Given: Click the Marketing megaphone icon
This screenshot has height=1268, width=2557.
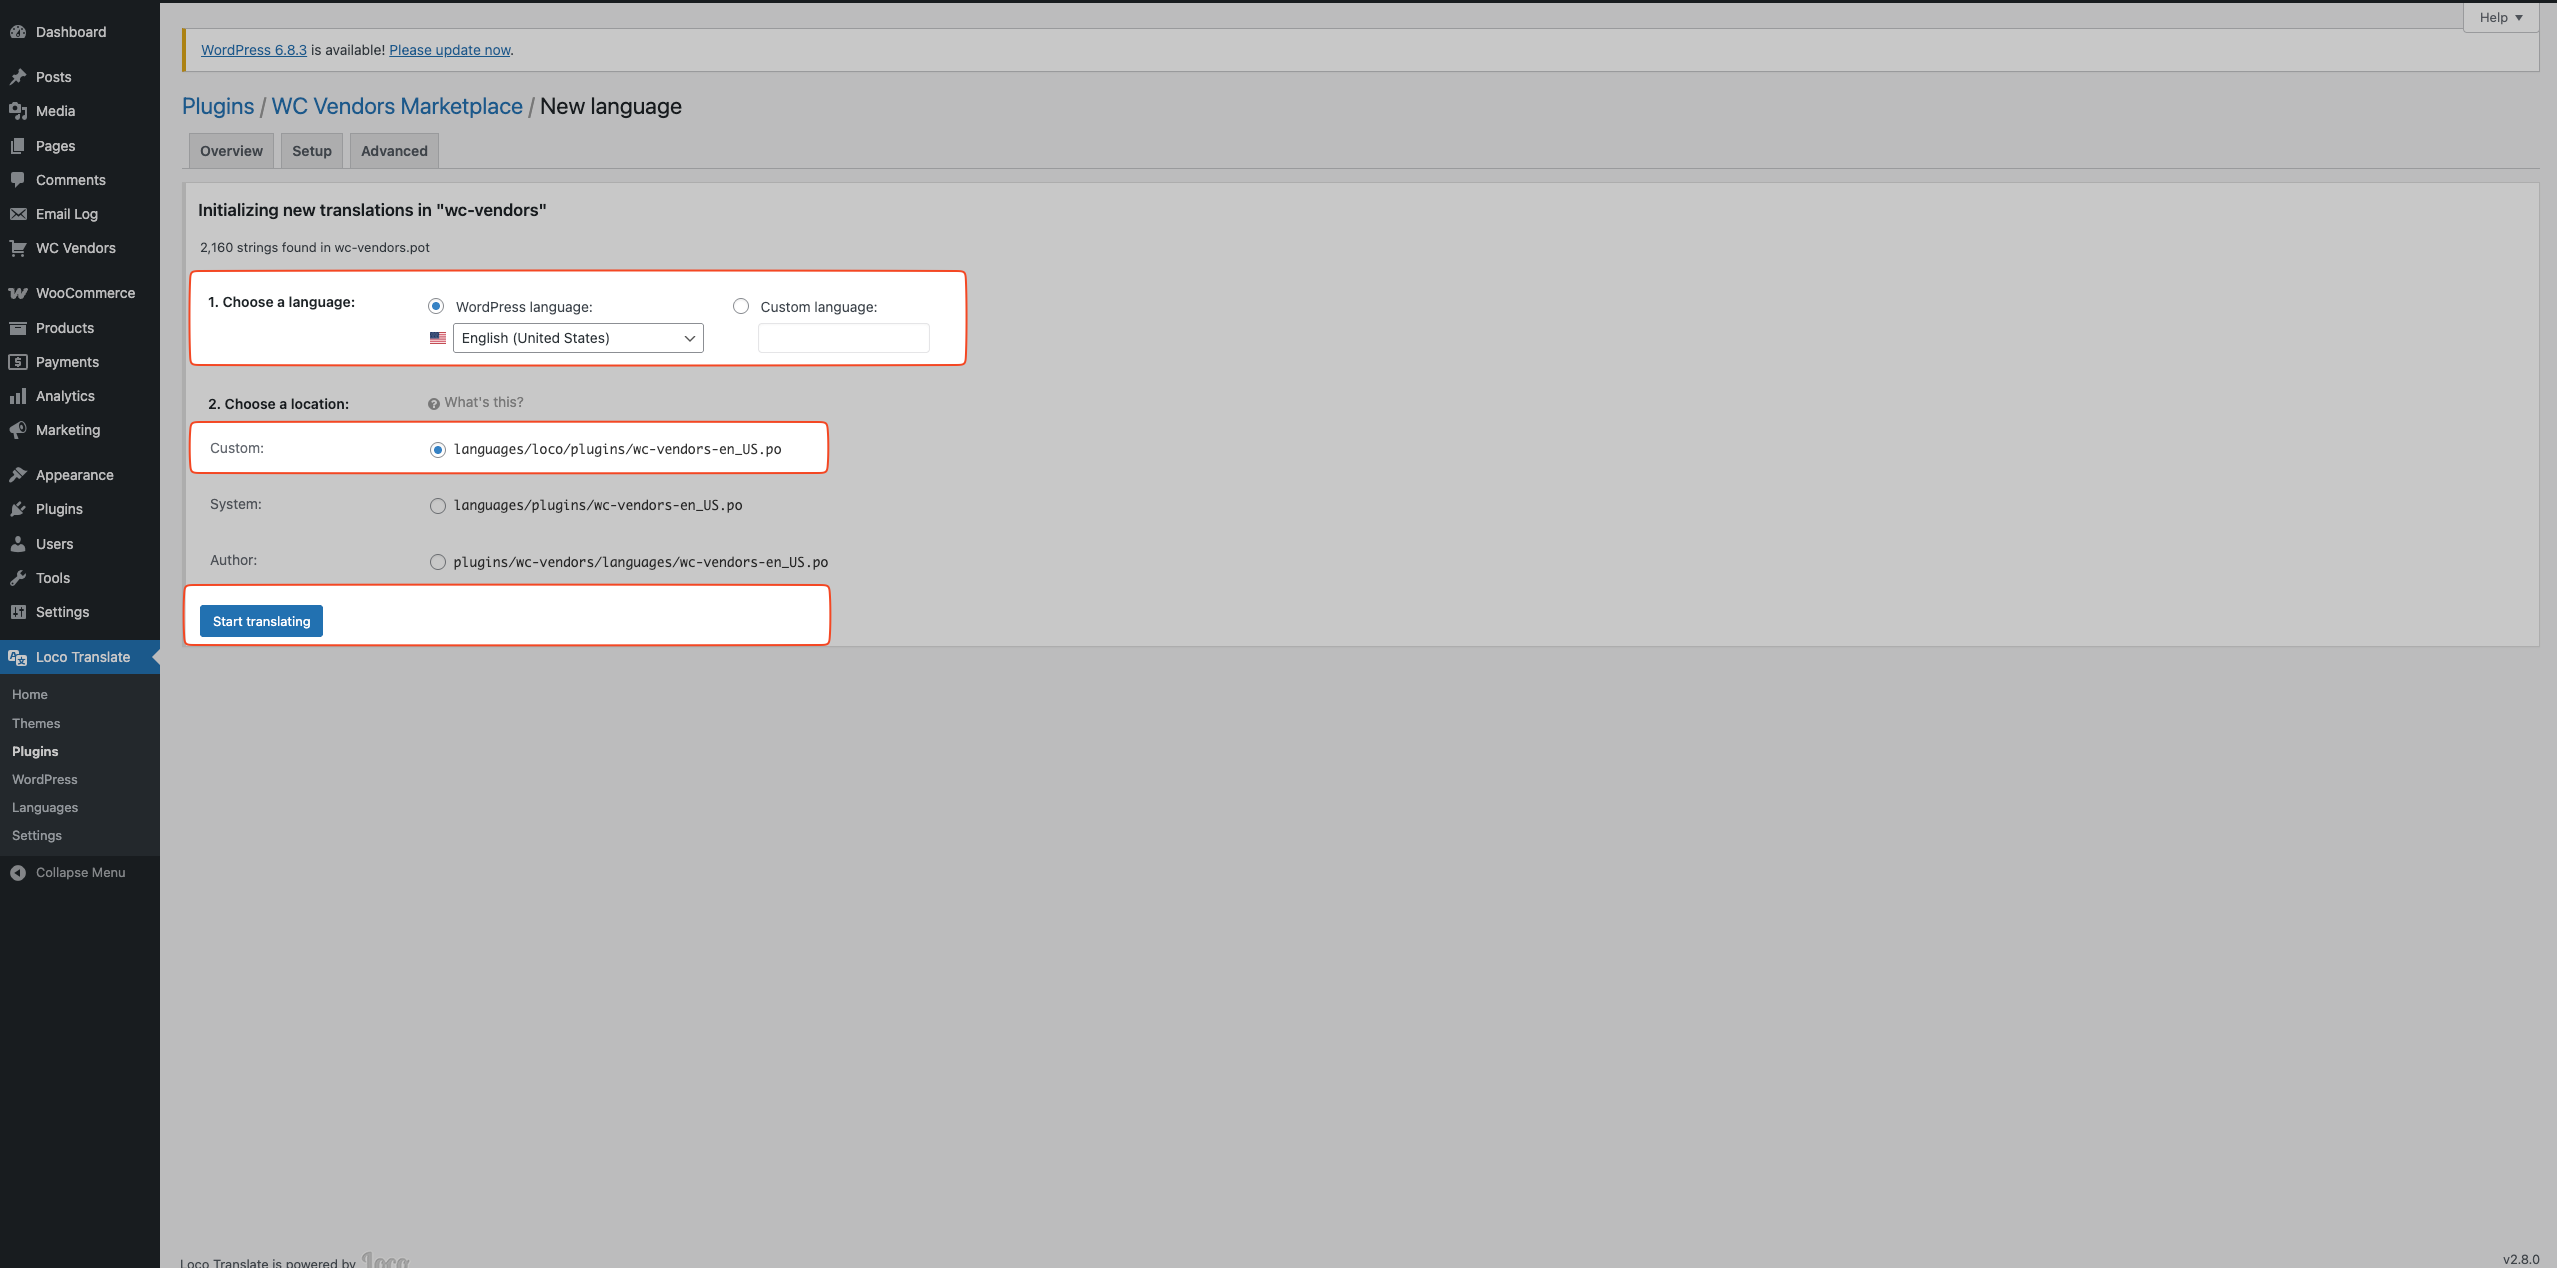Looking at the screenshot, I should point(18,430).
